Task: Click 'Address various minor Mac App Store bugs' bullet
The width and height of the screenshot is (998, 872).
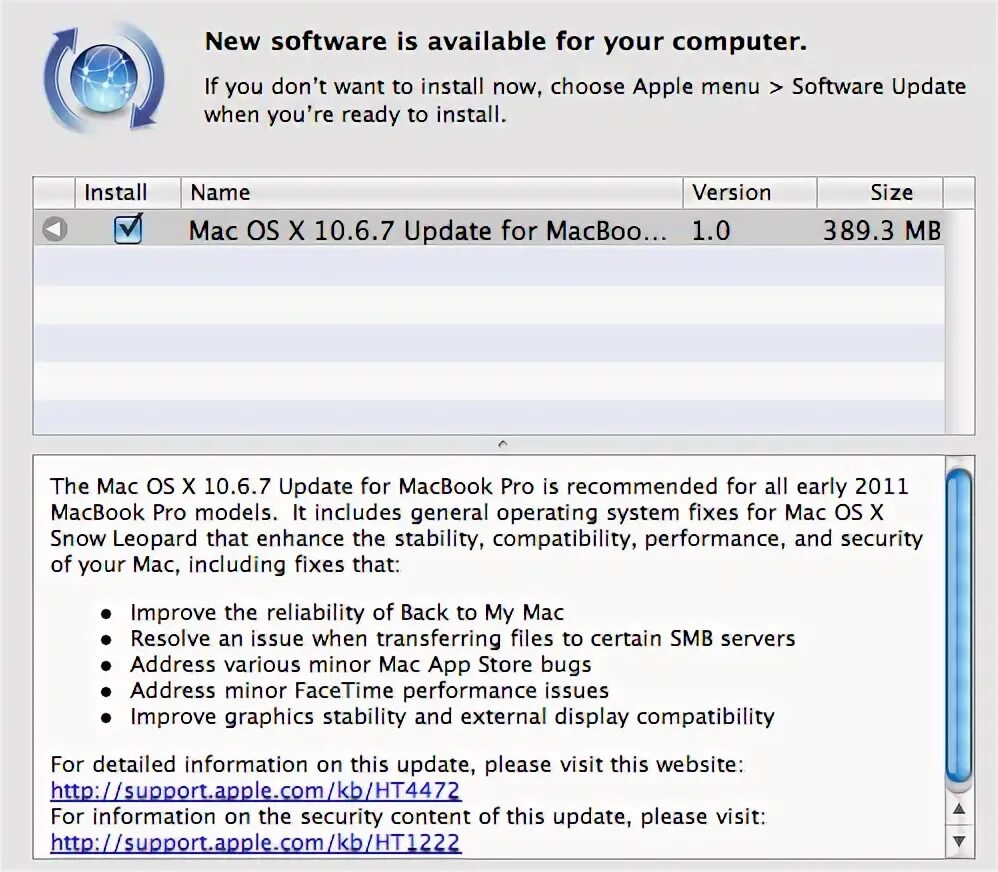Action: coord(361,665)
